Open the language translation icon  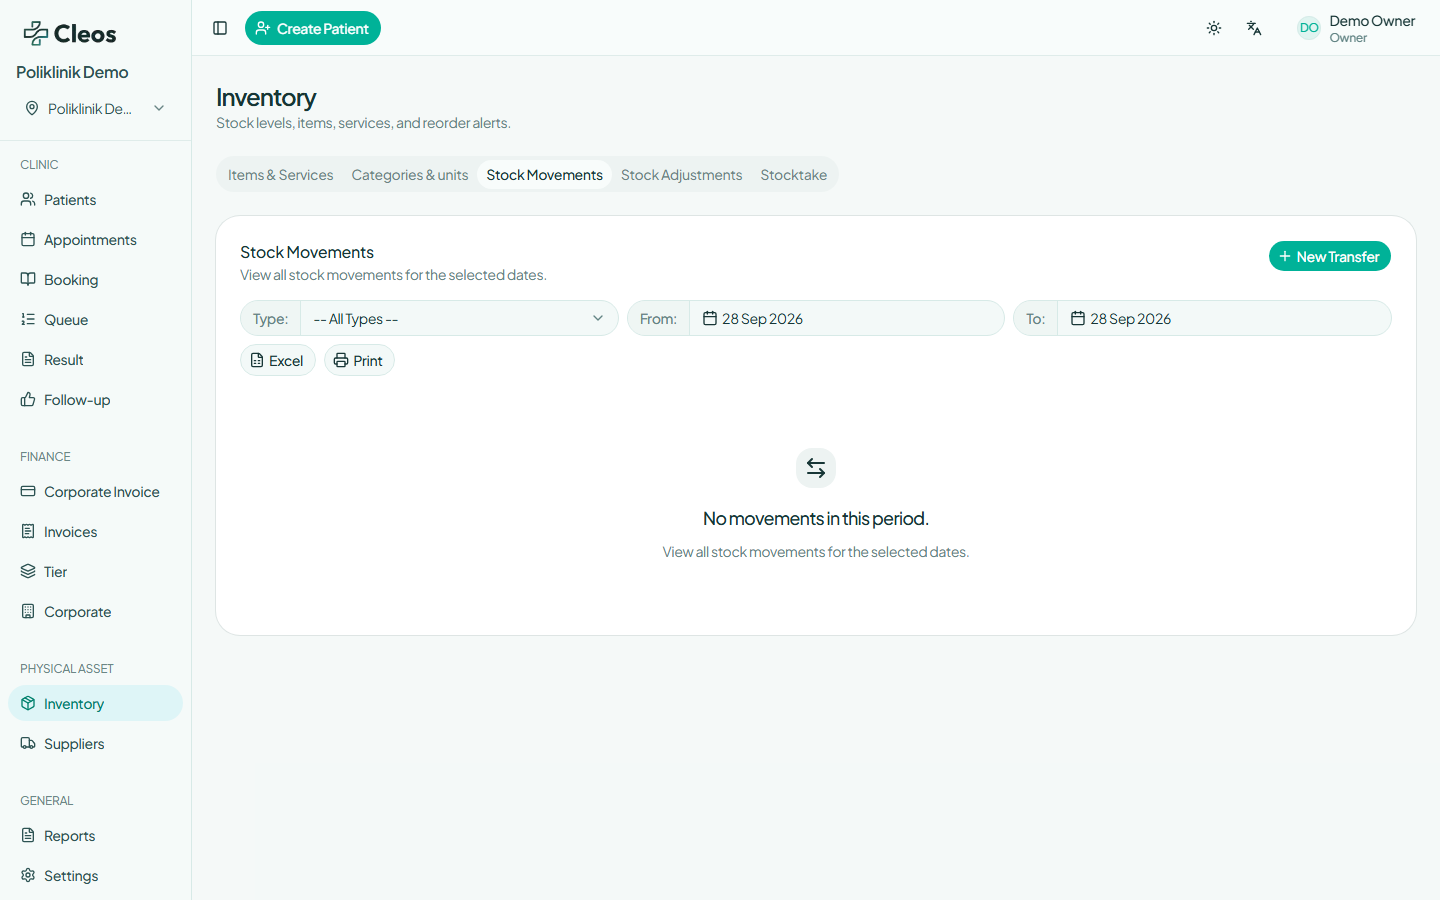coord(1254,28)
